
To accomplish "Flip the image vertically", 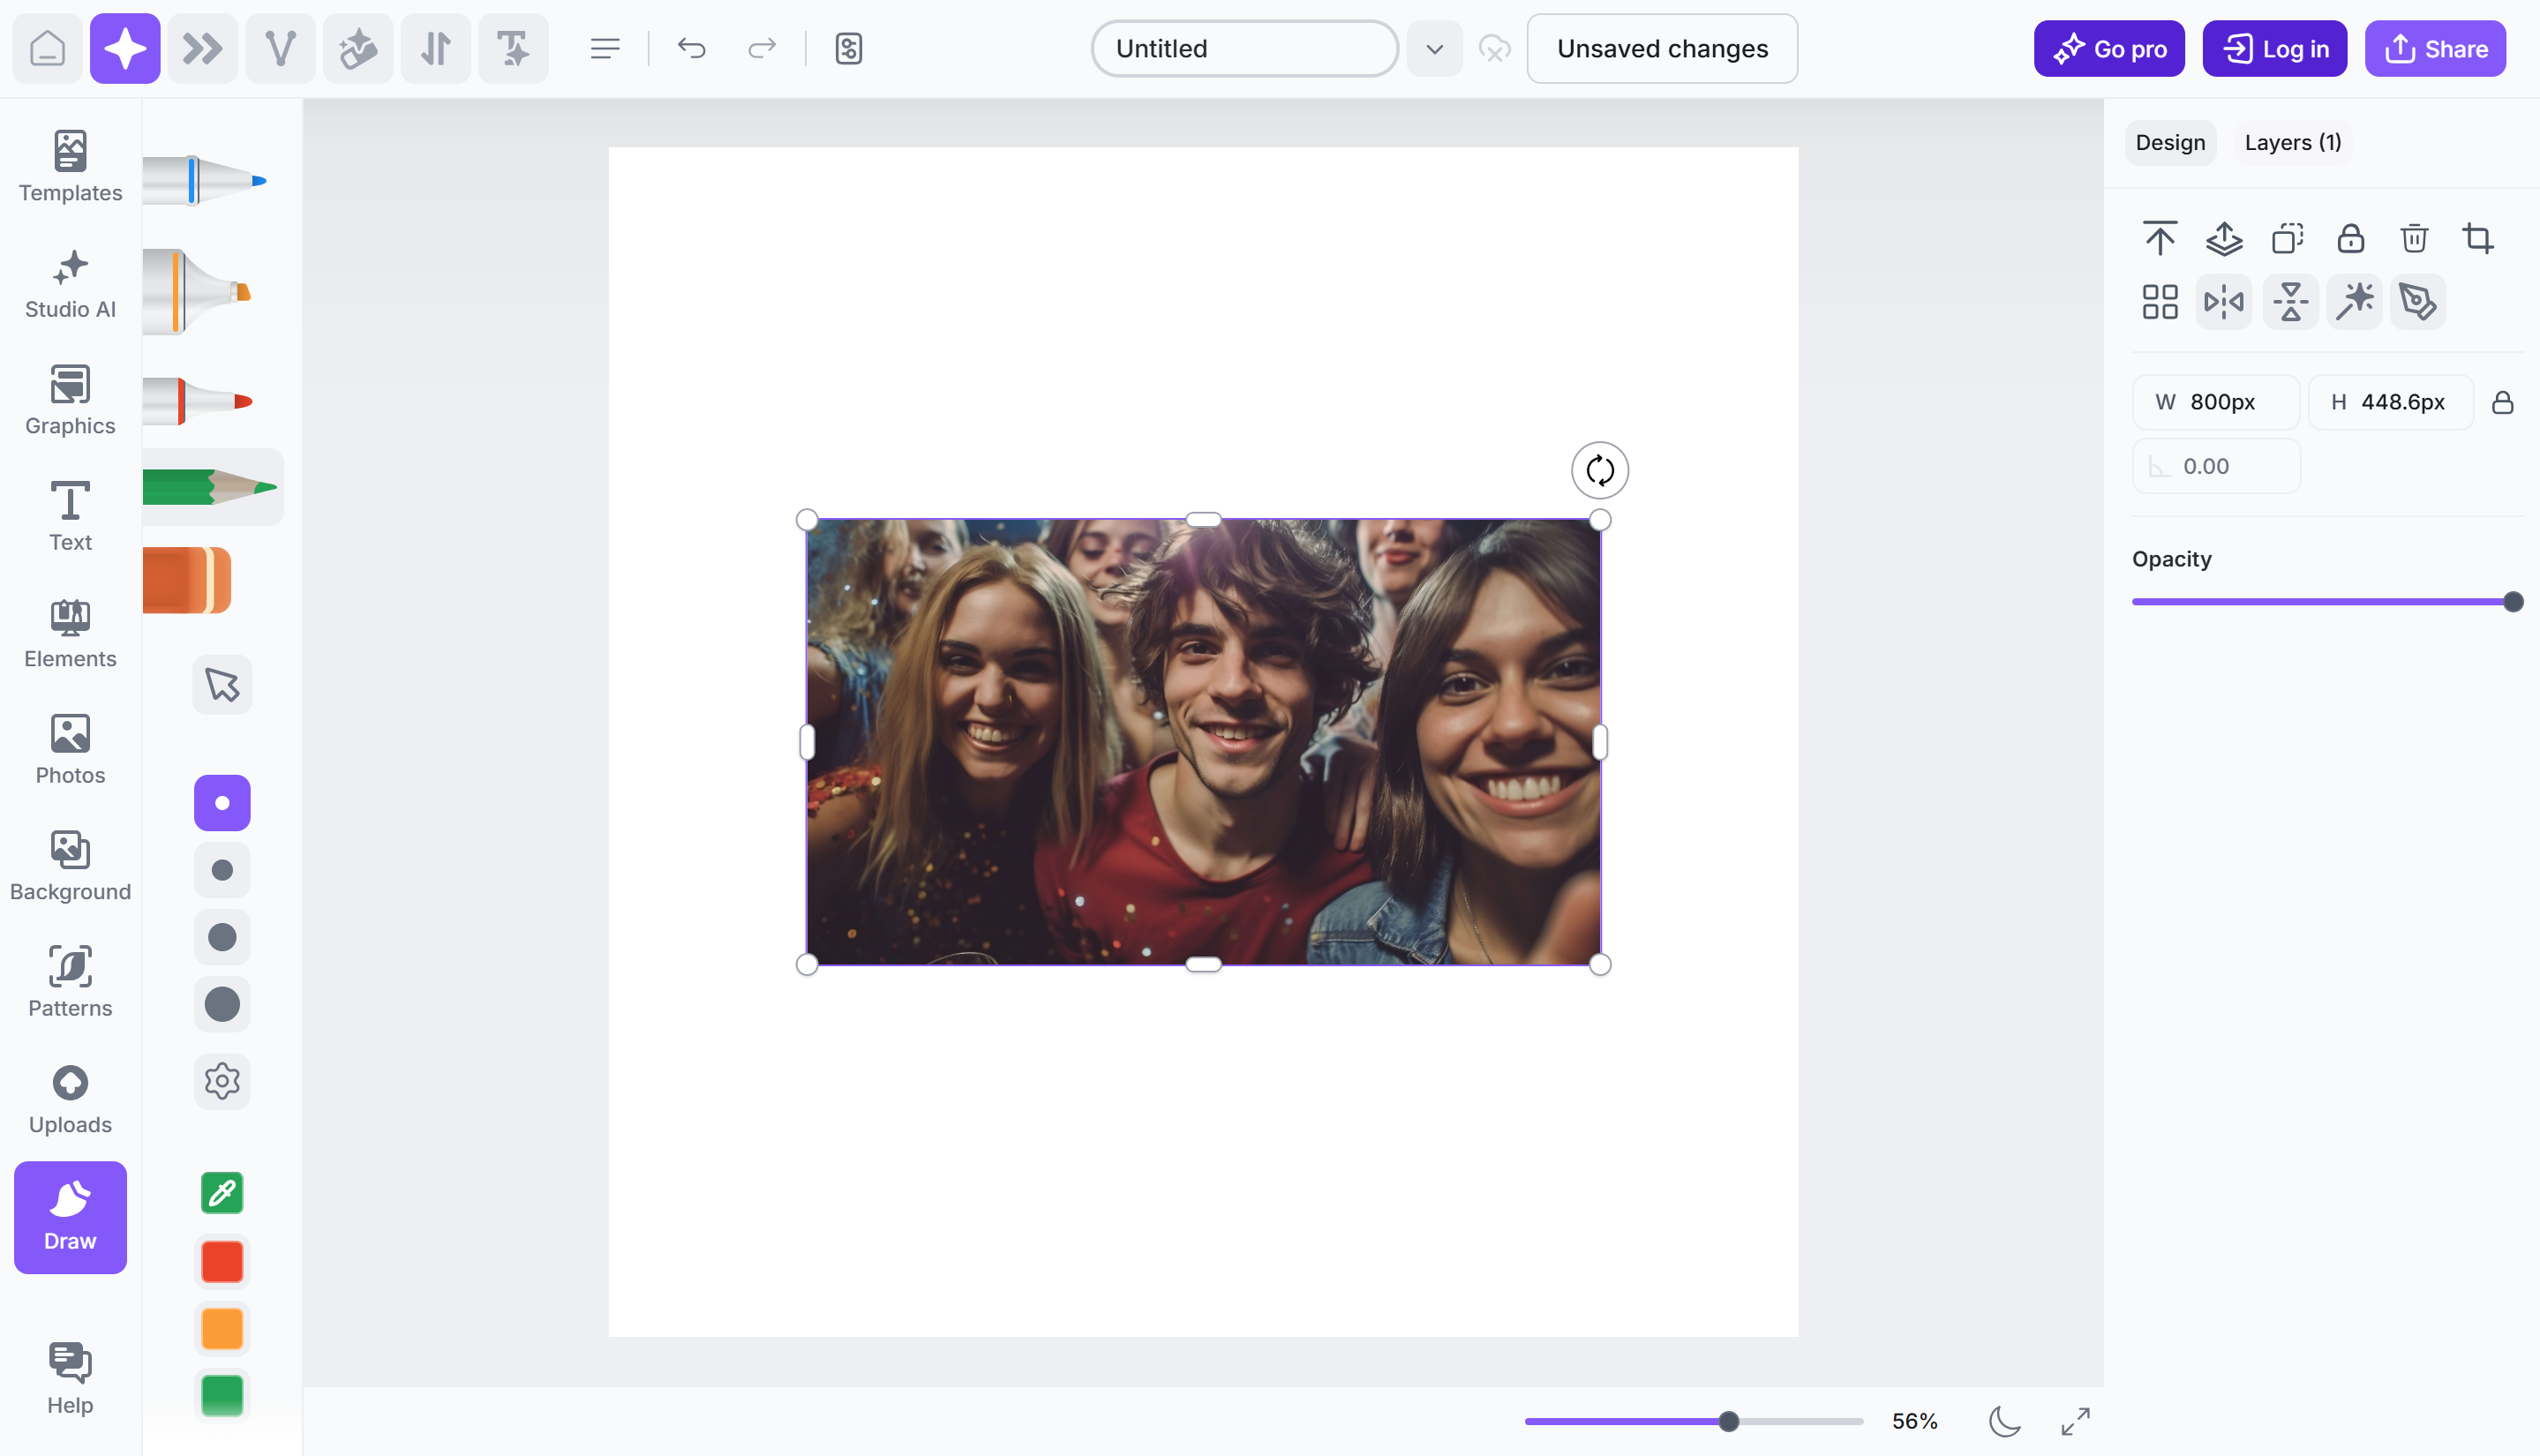I will click(2289, 301).
